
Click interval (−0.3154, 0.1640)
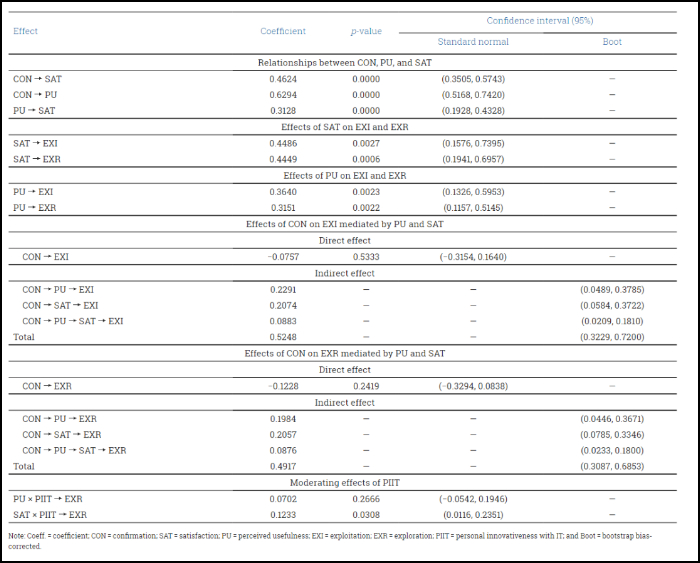(473, 257)
